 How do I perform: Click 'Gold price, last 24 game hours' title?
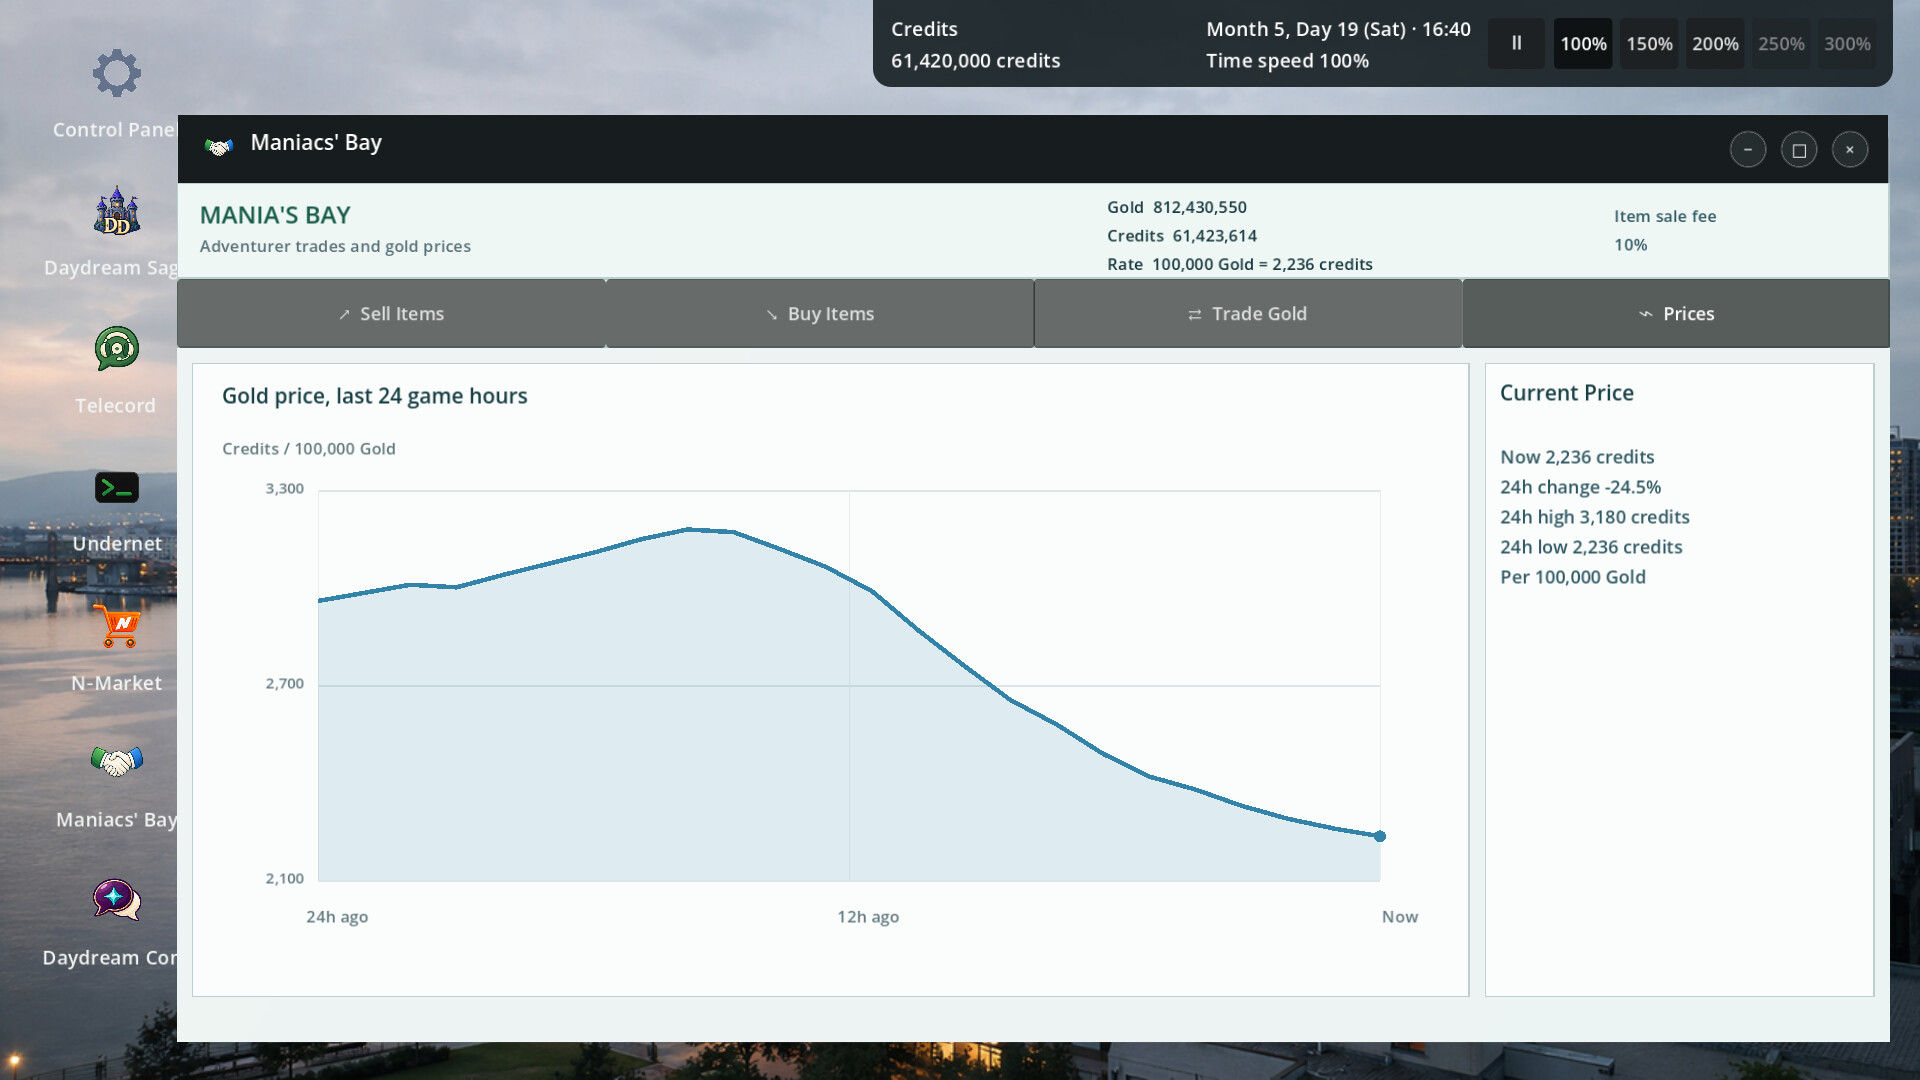coord(375,396)
